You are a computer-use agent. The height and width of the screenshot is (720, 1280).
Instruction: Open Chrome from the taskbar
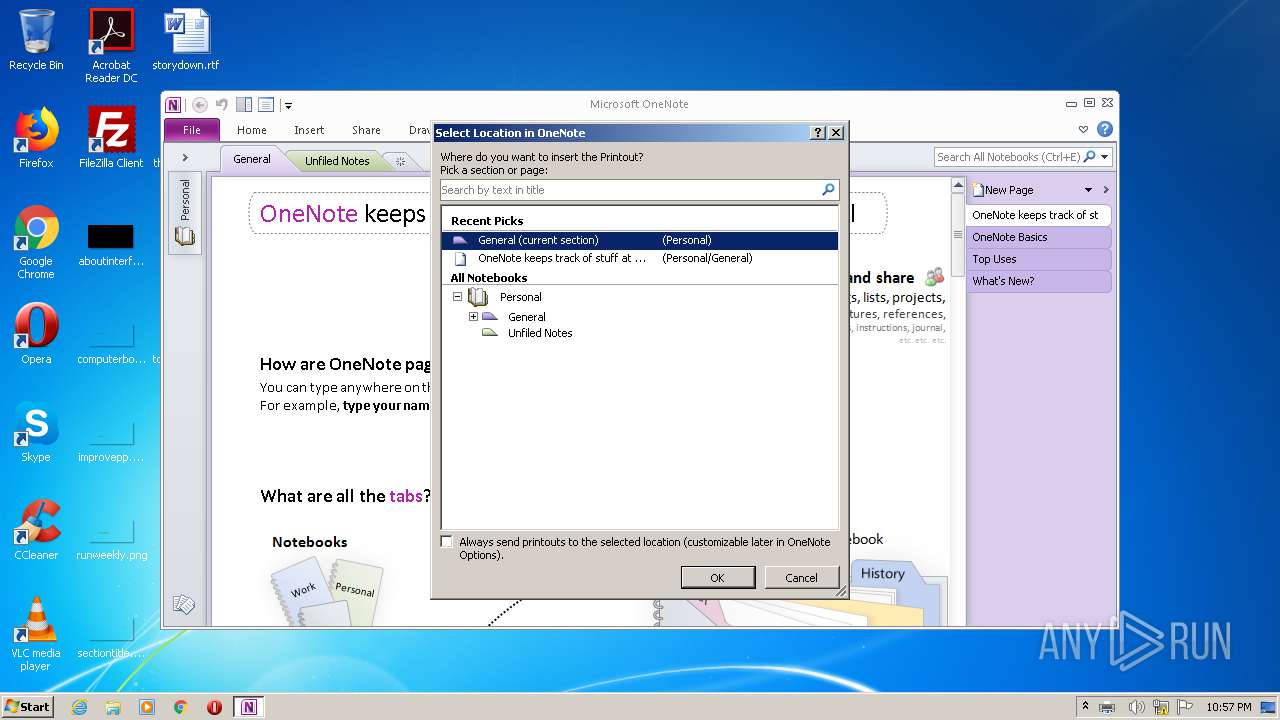point(181,707)
